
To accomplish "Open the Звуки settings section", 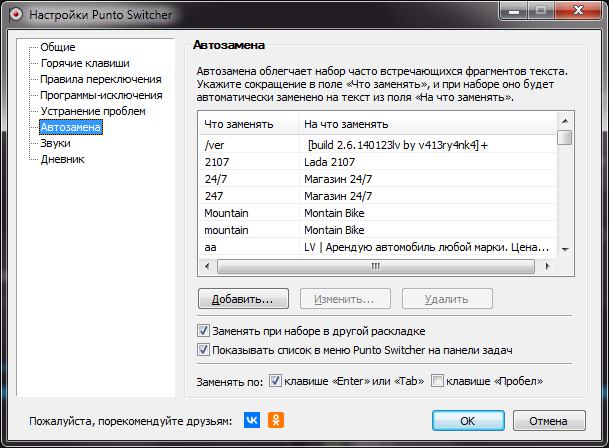I will click(x=56, y=143).
